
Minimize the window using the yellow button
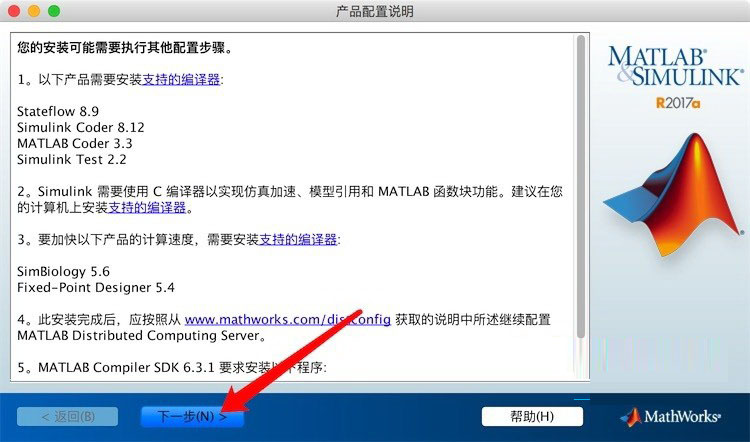tap(34, 11)
